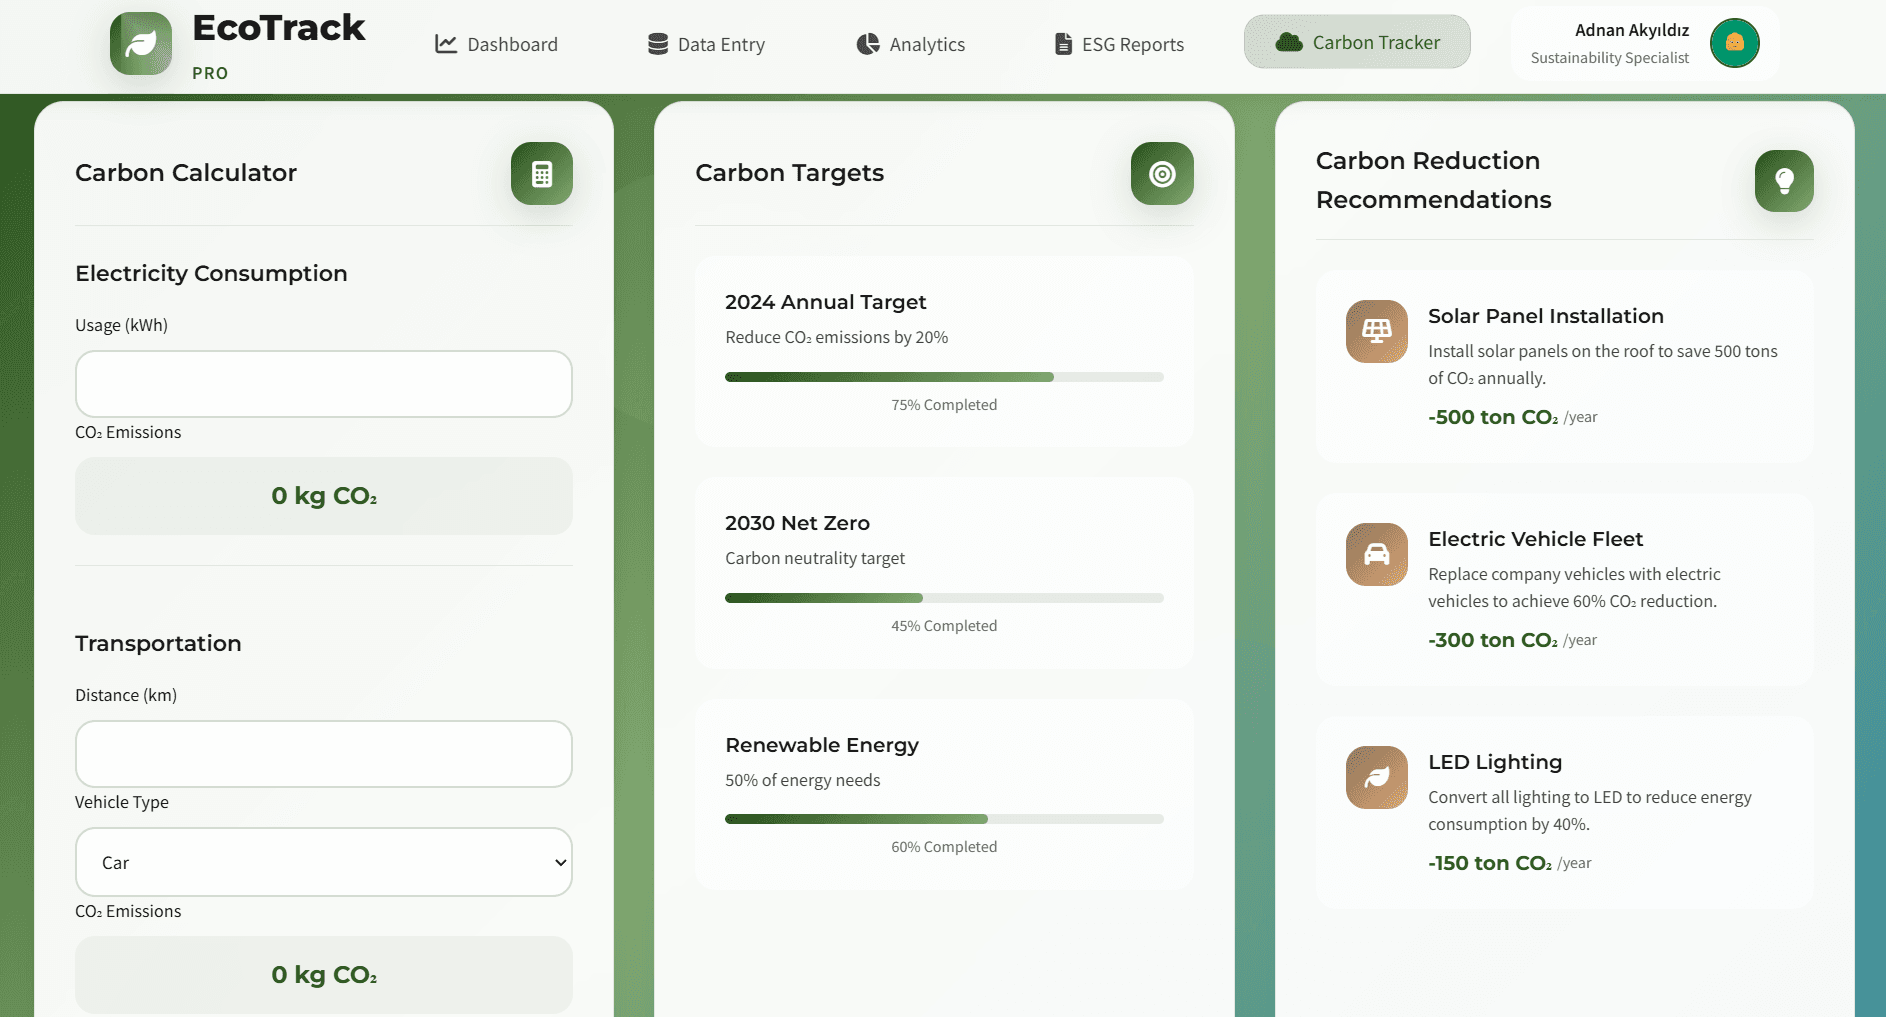The height and width of the screenshot is (1017, 1886).
Task: Click the Carbon Targets bullseye icon
Action: tap(1161, 173)
